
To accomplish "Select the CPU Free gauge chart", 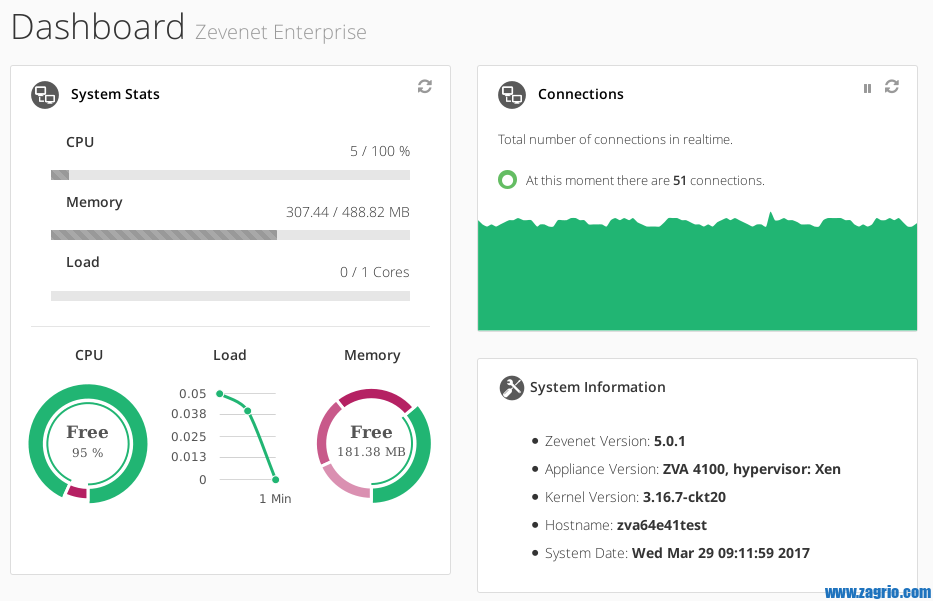I will [88, 443].
